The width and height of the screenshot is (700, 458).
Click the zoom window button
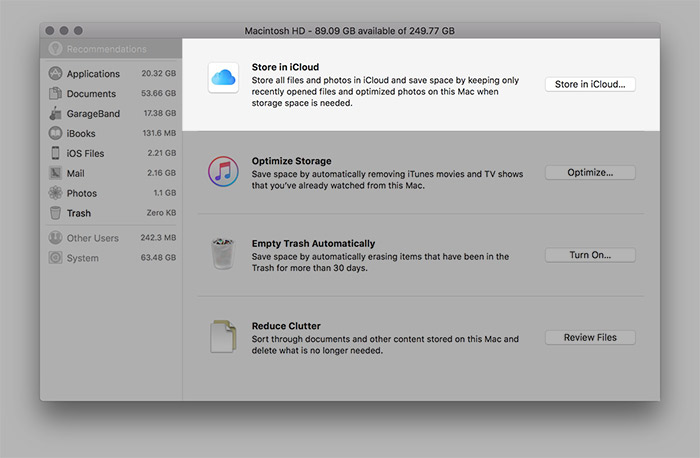[x=78, y=30]
